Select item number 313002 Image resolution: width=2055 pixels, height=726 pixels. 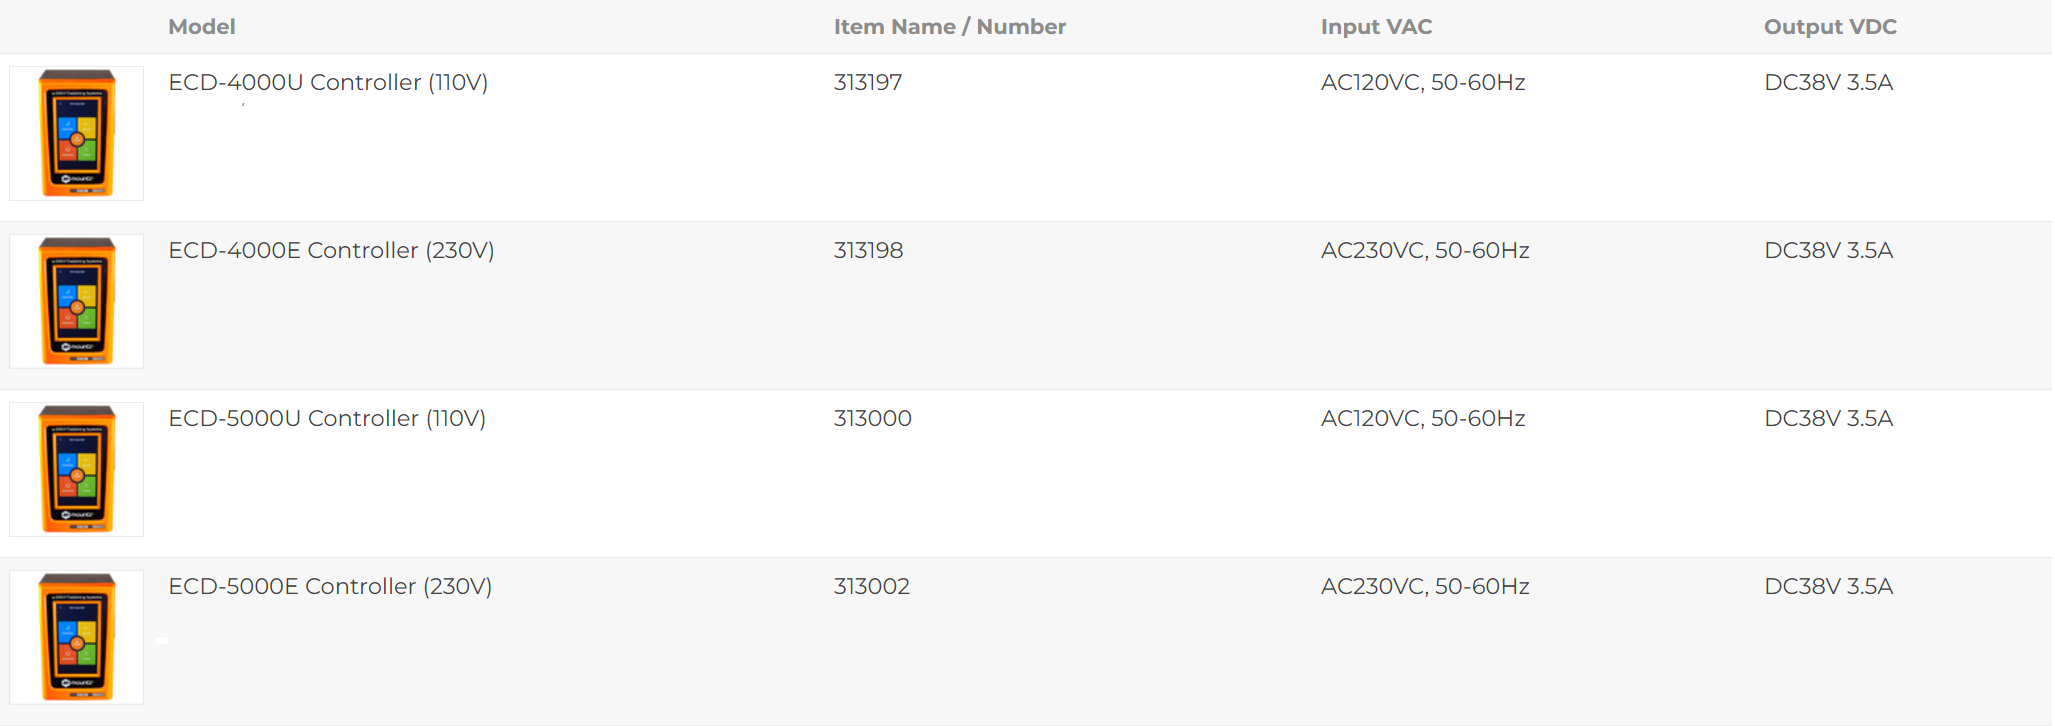[872, 586]
